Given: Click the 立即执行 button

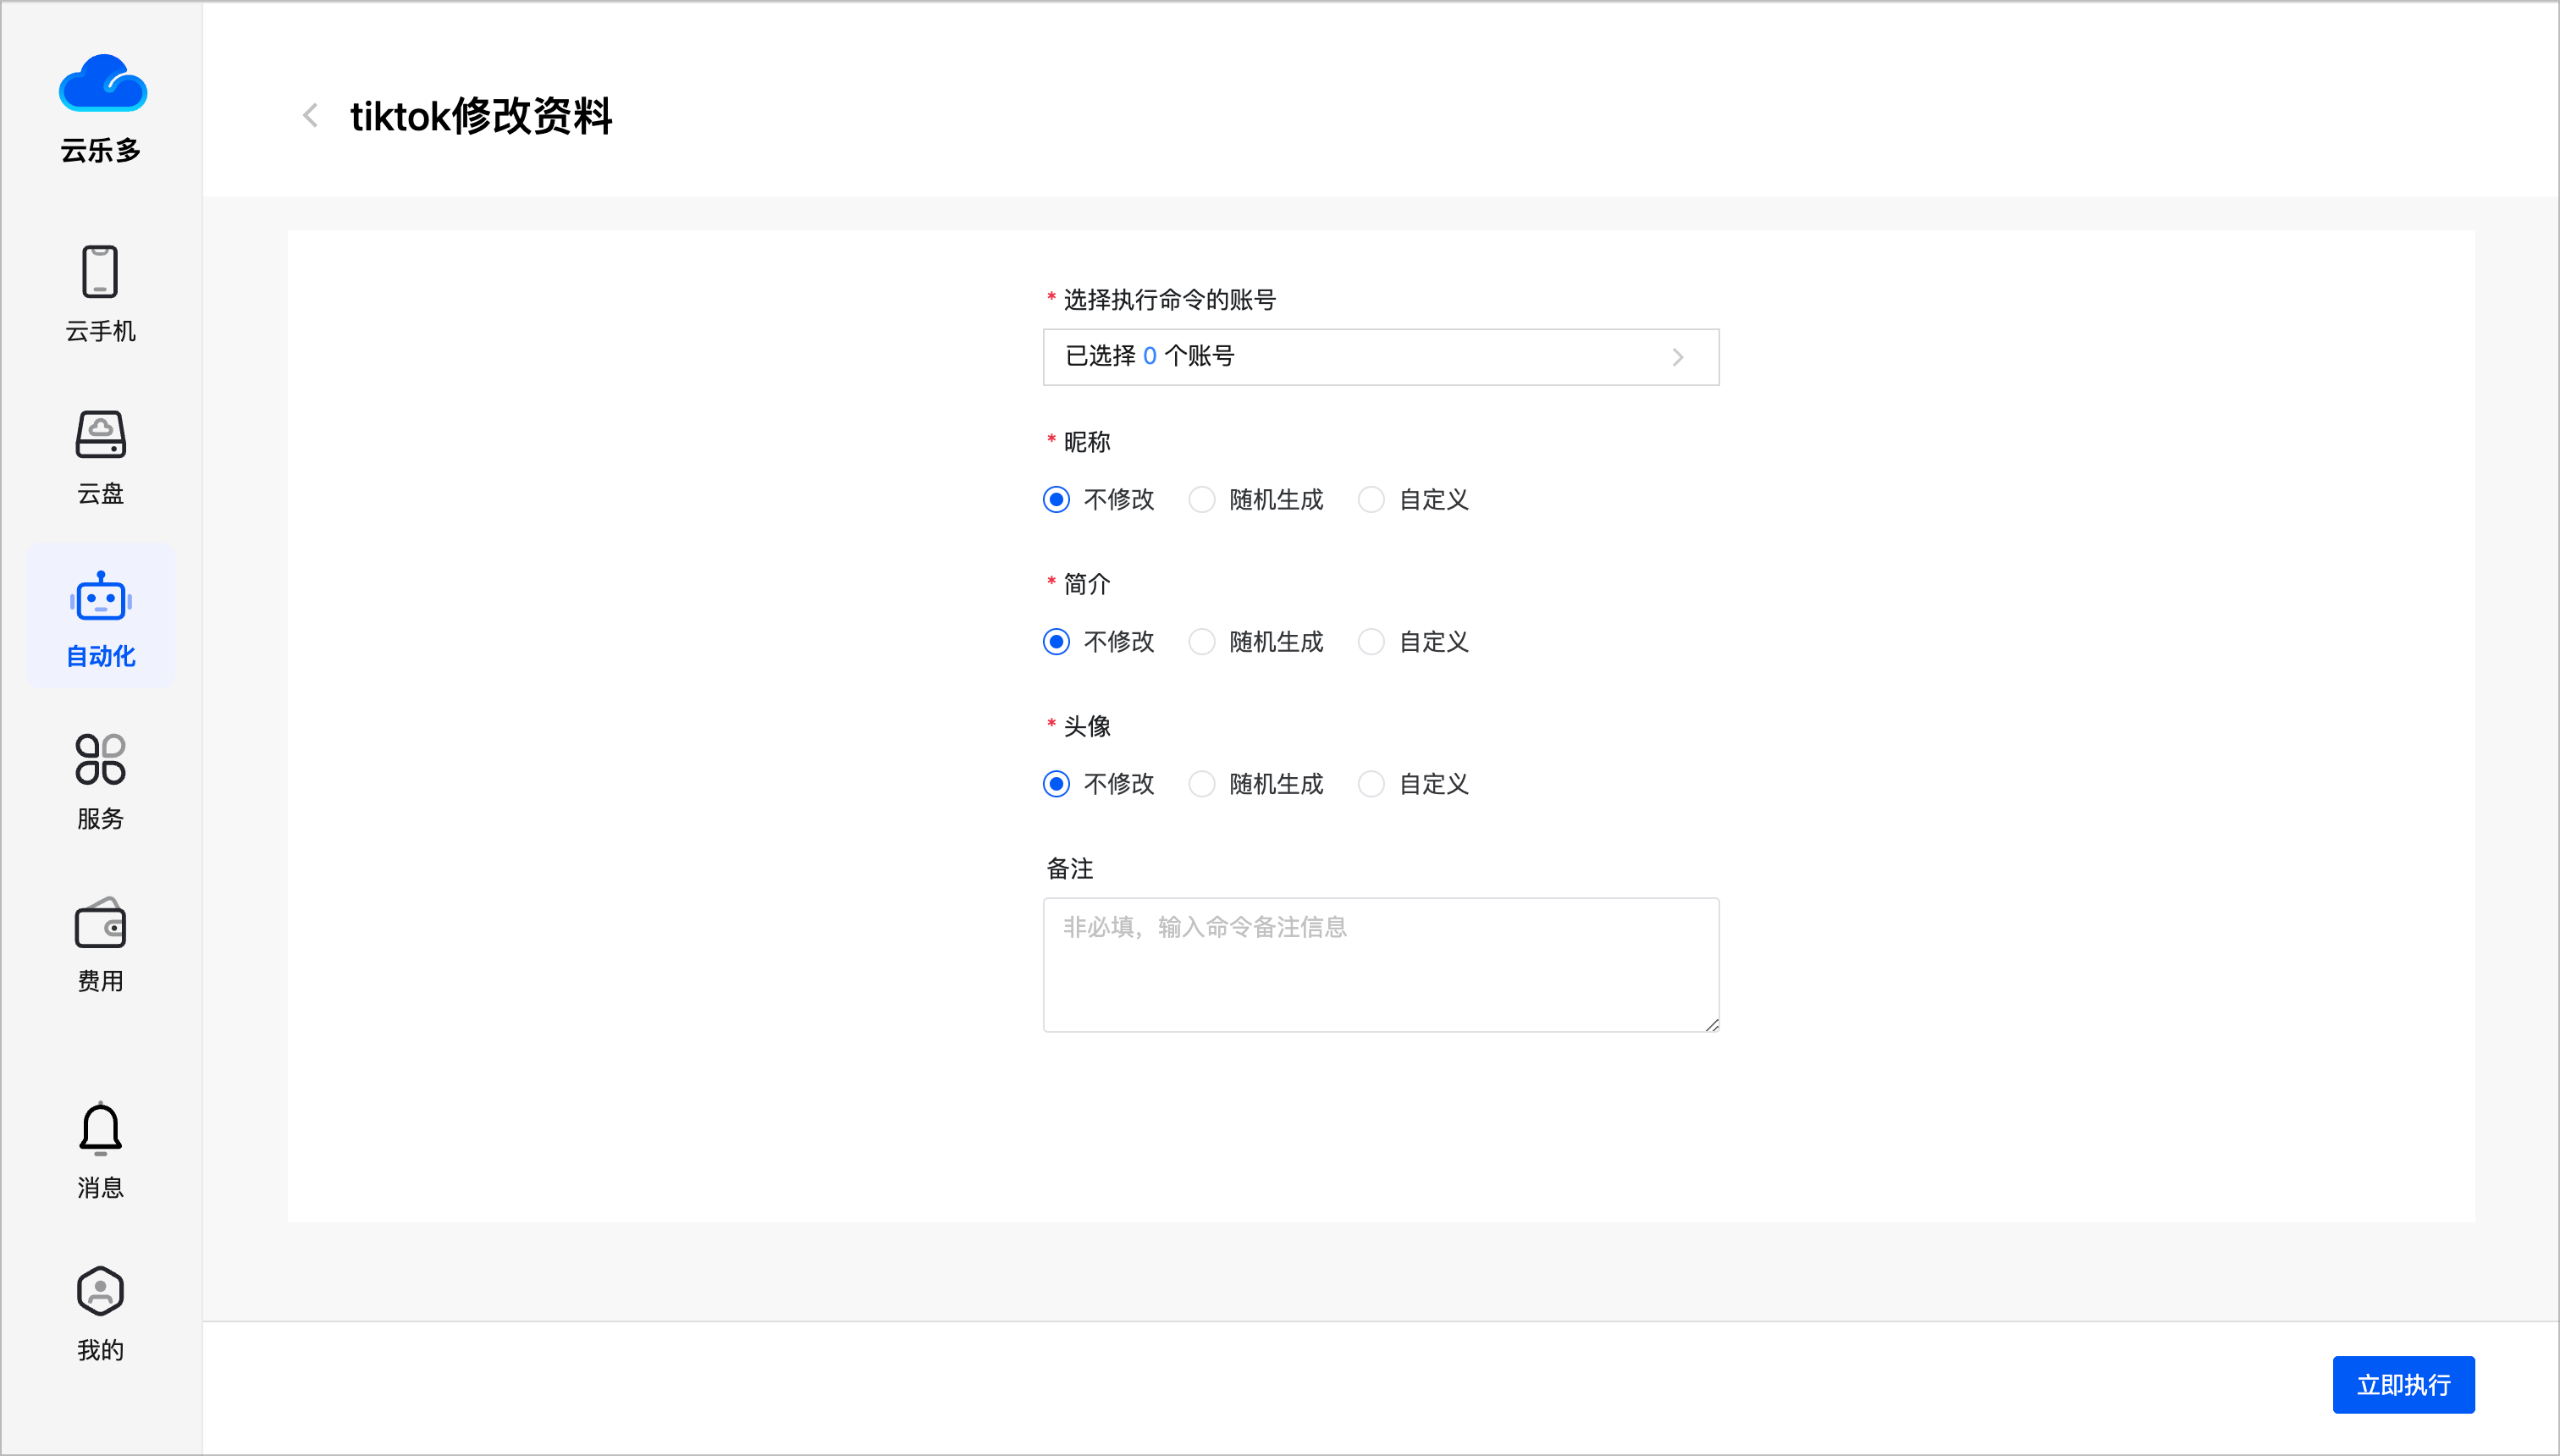Looking at the screenshot, I should click(x=2403, y=1384).
